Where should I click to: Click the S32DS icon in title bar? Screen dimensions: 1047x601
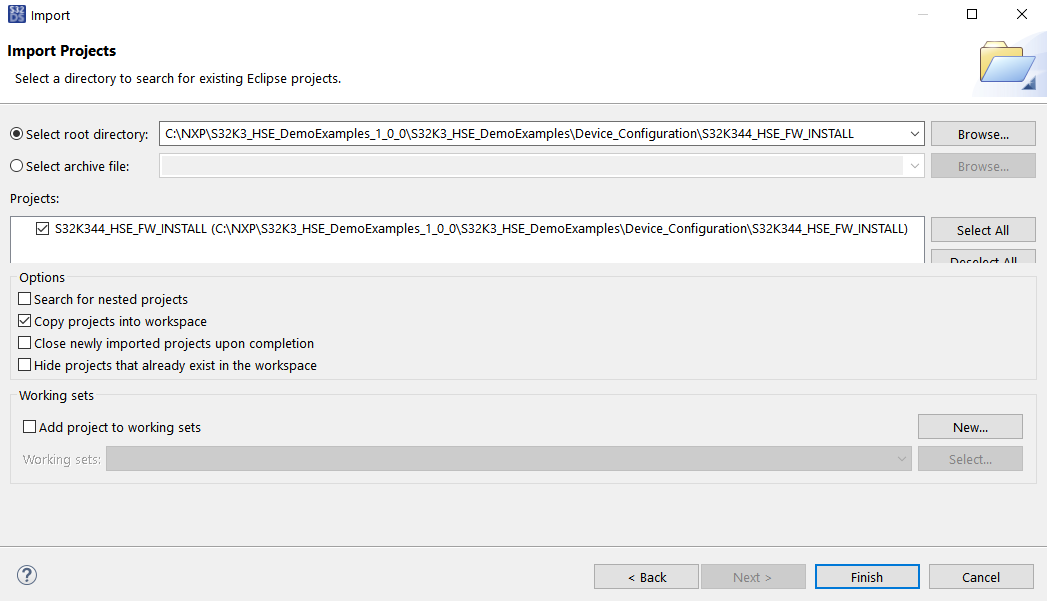point(16,15)
